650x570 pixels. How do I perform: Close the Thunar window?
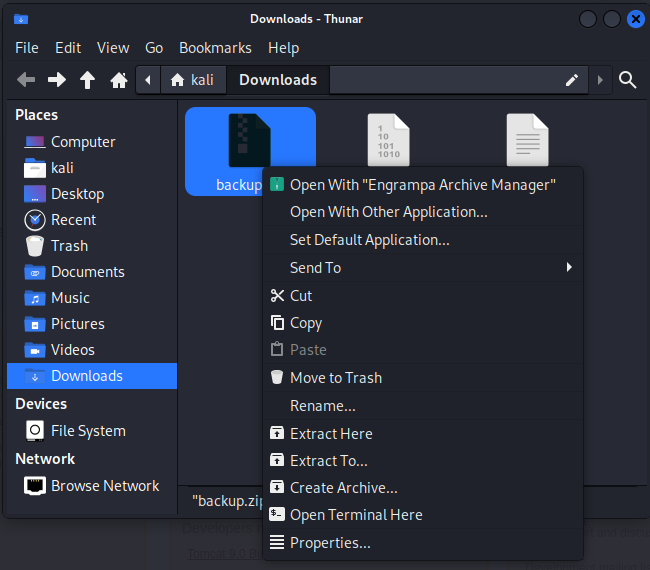(x=635, y=19)
